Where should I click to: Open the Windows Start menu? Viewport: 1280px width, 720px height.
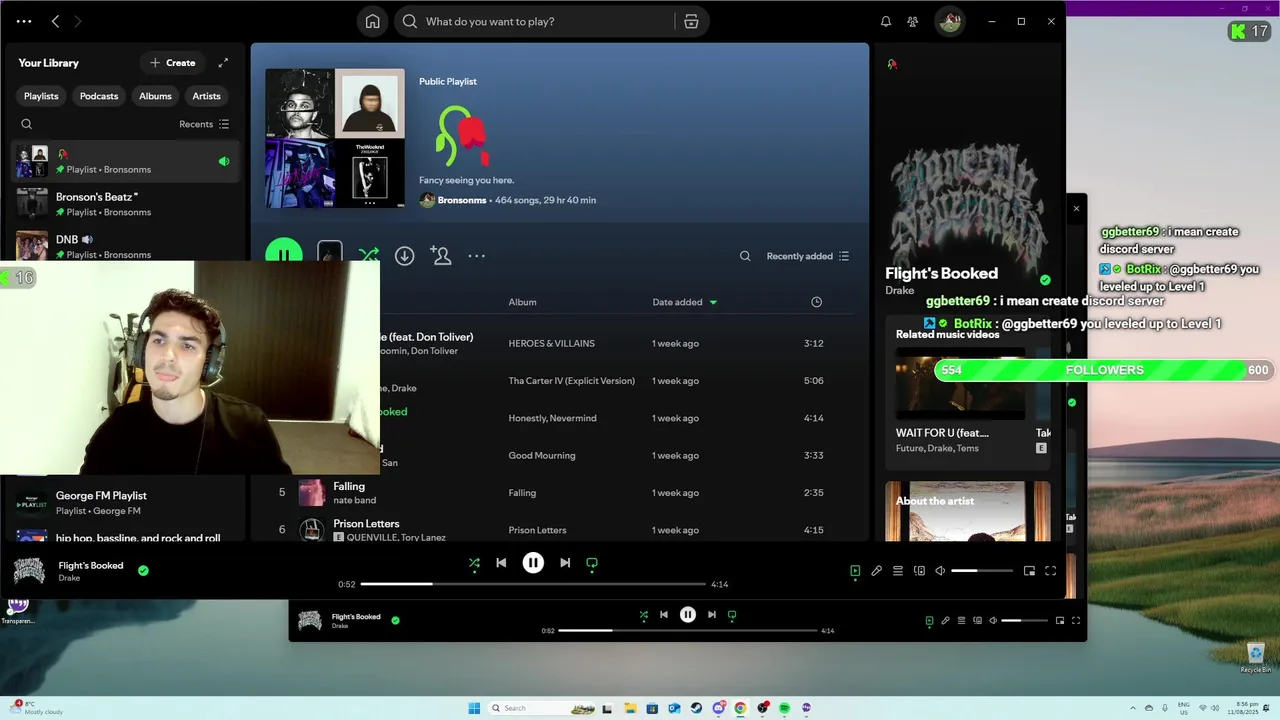(x=474, y=708)
